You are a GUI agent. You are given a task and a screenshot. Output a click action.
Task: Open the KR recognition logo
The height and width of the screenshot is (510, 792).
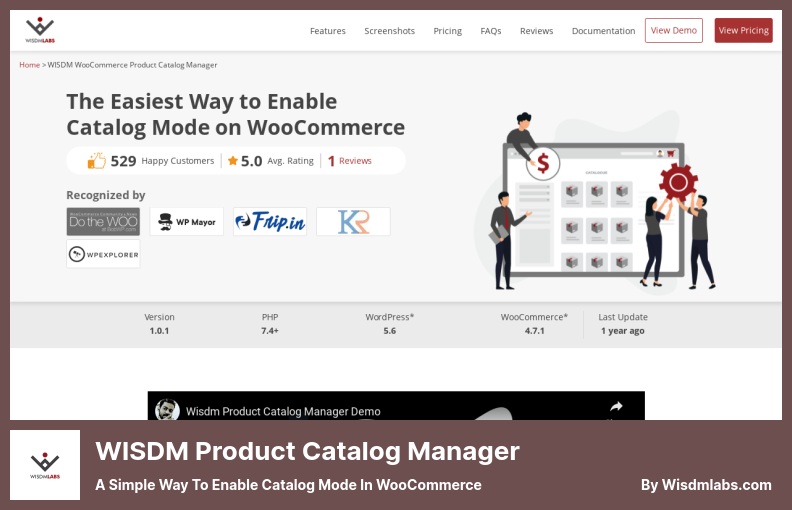tap(353, 222)
